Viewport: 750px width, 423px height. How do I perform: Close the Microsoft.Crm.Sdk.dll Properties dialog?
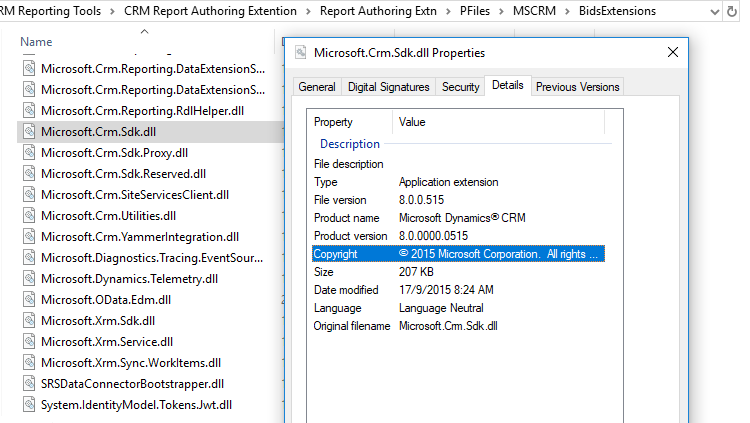pyautogui.click(x=673, y=52)
